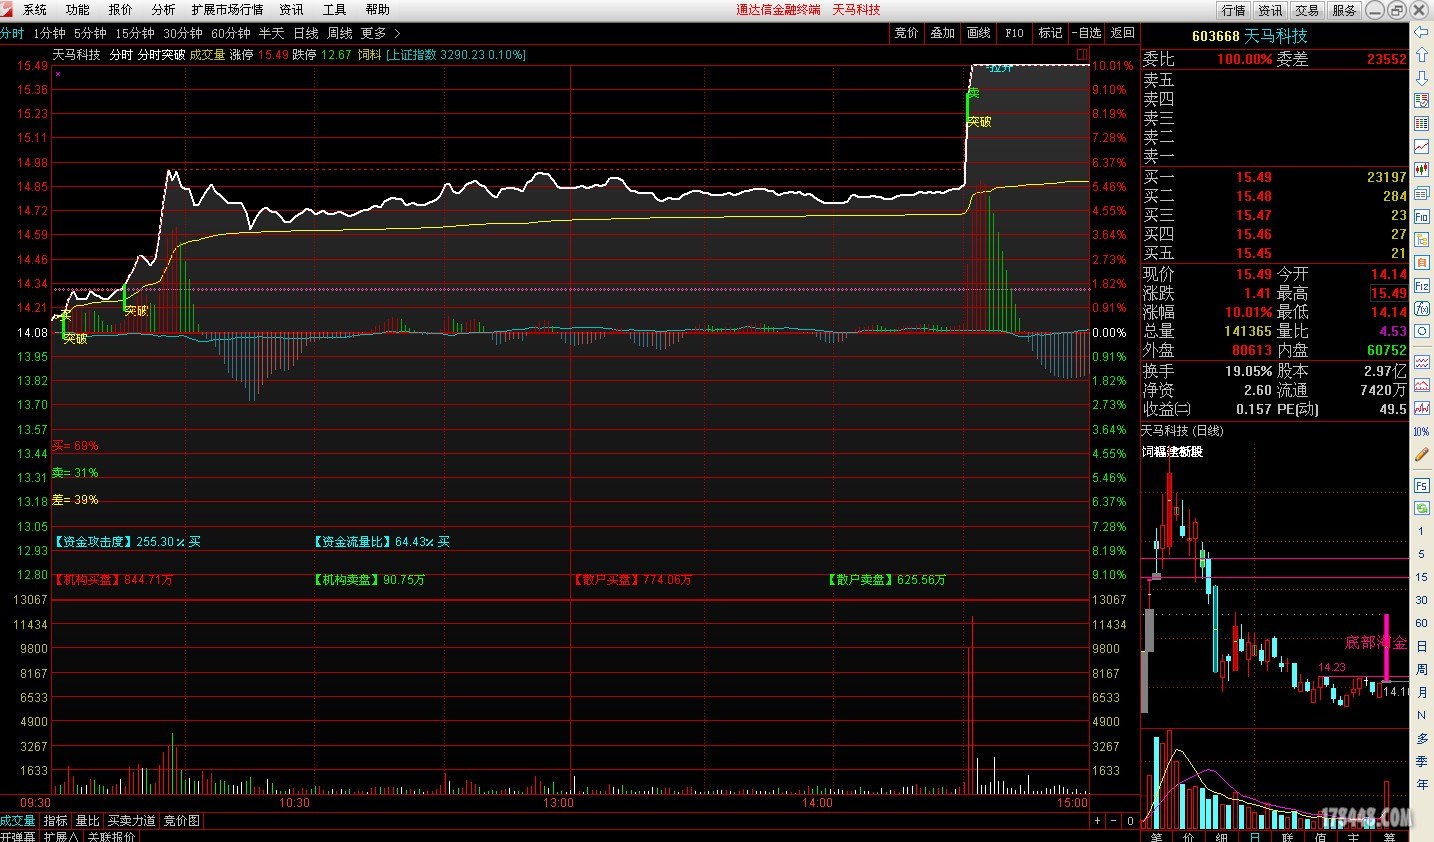Select the 竞价图 bottom tab
Viewport: 1434px width, 842px height.
(181, 821)
